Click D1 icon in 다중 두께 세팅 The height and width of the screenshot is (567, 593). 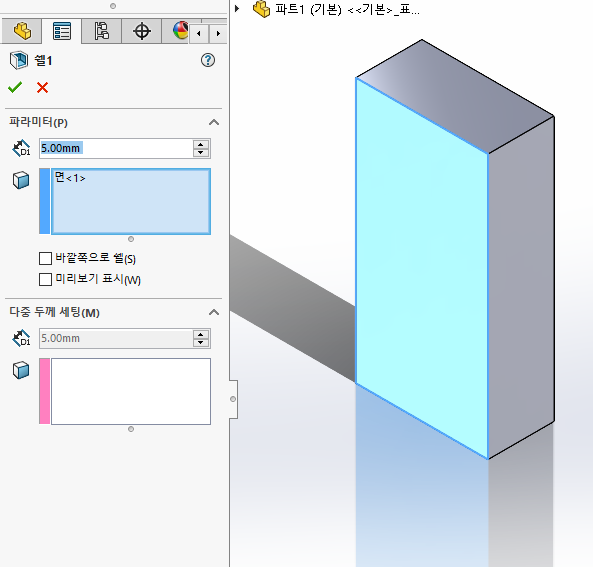click(21, 338)
